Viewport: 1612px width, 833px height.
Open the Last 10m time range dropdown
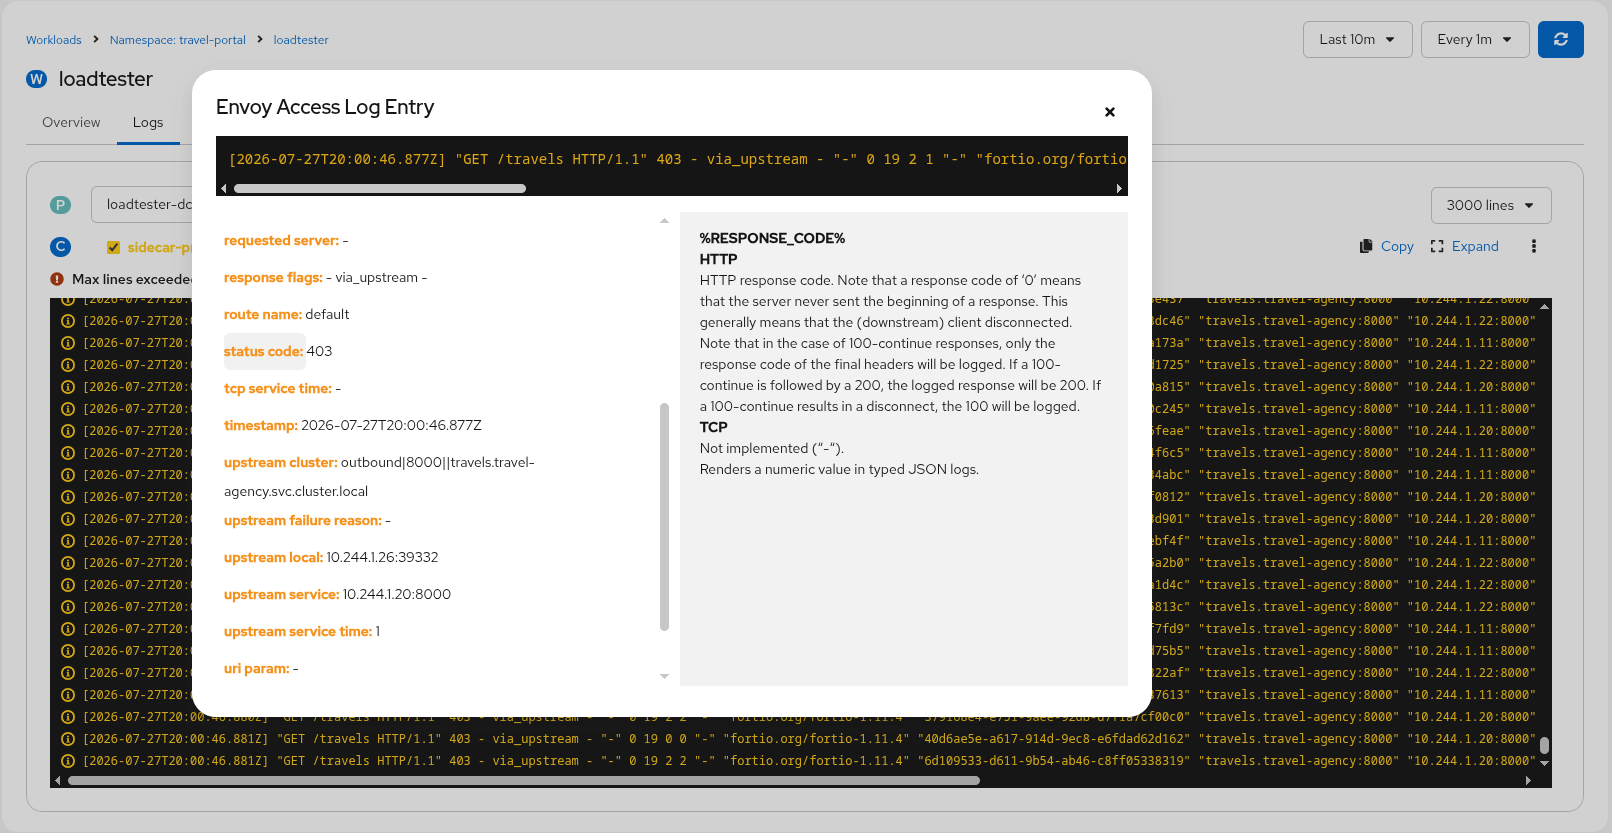point(1357,40)
